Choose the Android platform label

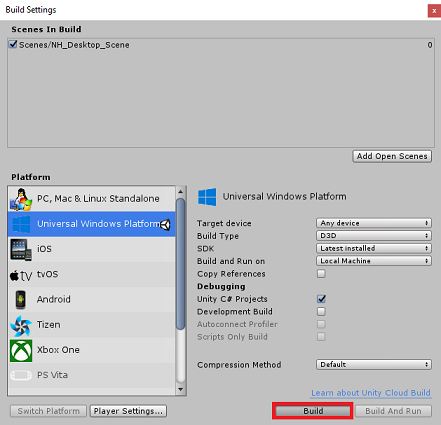tap(54, 299)
